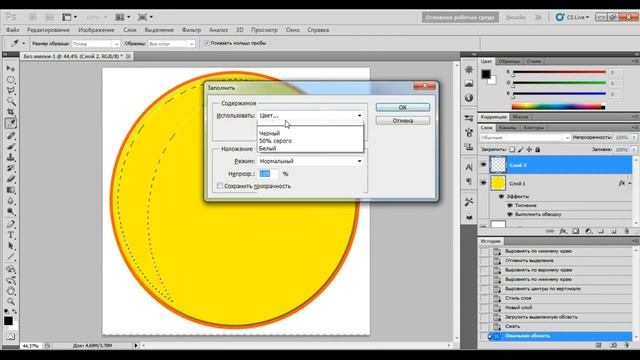This screenshot has width=640, height=360.
Task: Select the Pen tool
Action: tap(11, 224)
